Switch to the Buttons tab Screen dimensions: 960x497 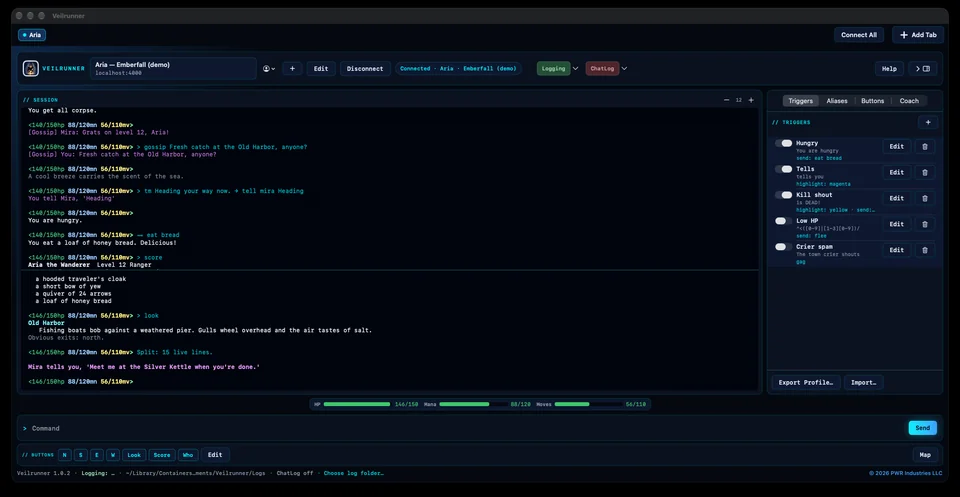[x=872, y=101]
